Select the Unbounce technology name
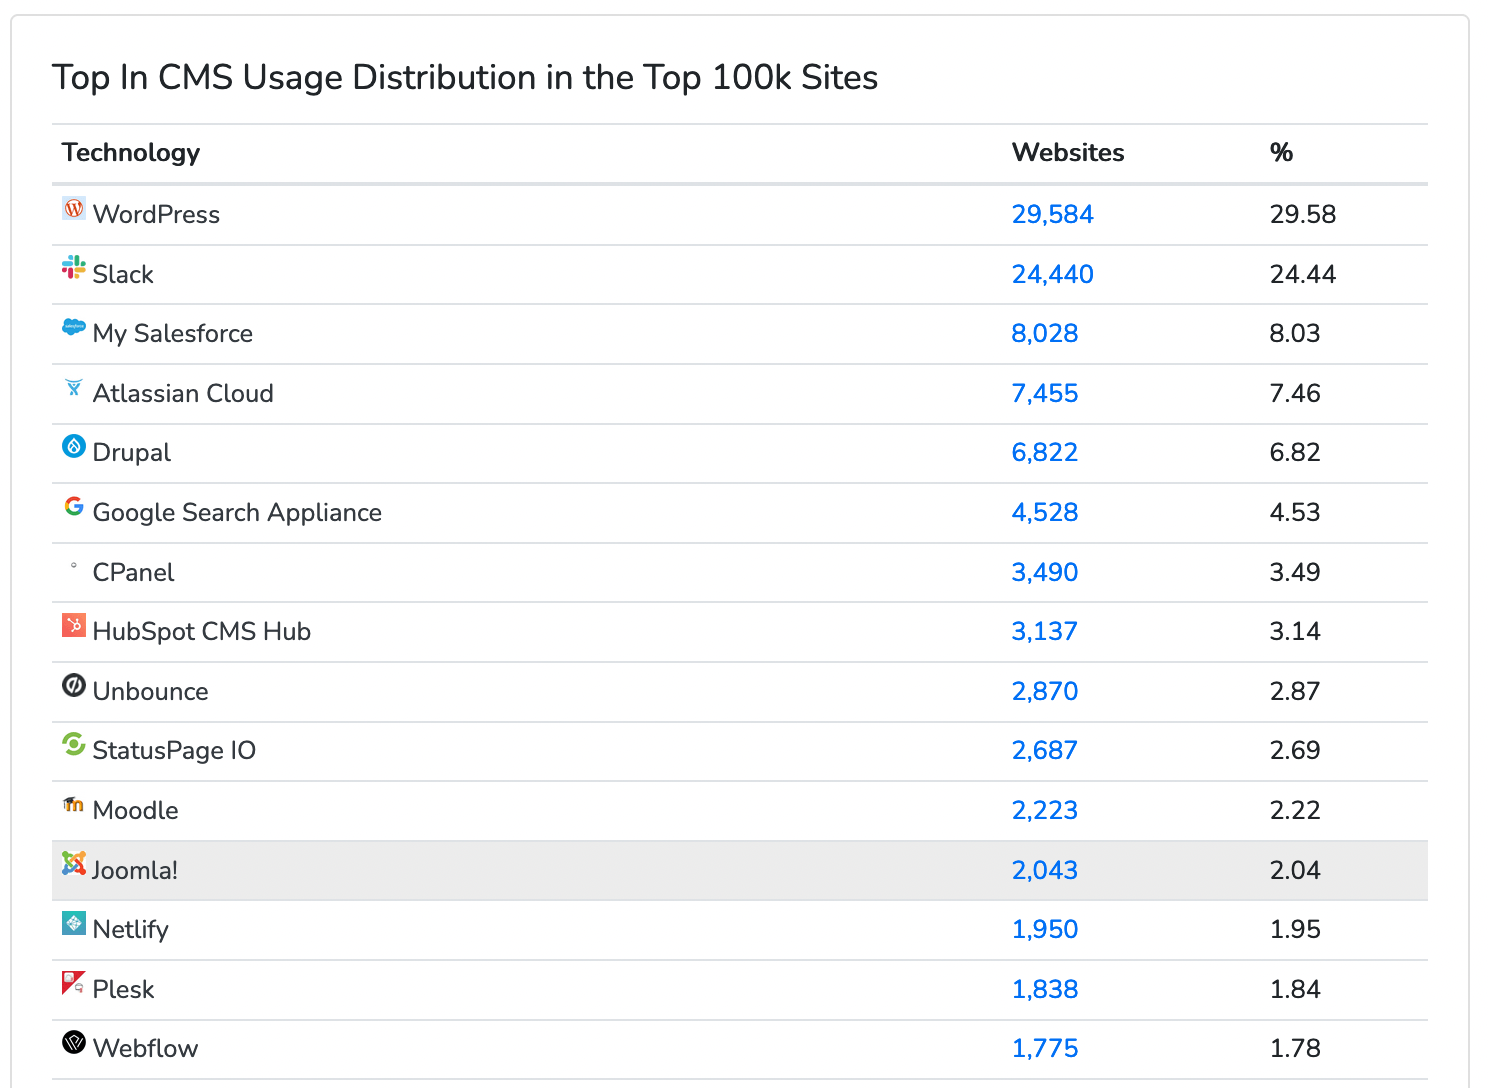The image size is (1488, 1088). (150, 691)
